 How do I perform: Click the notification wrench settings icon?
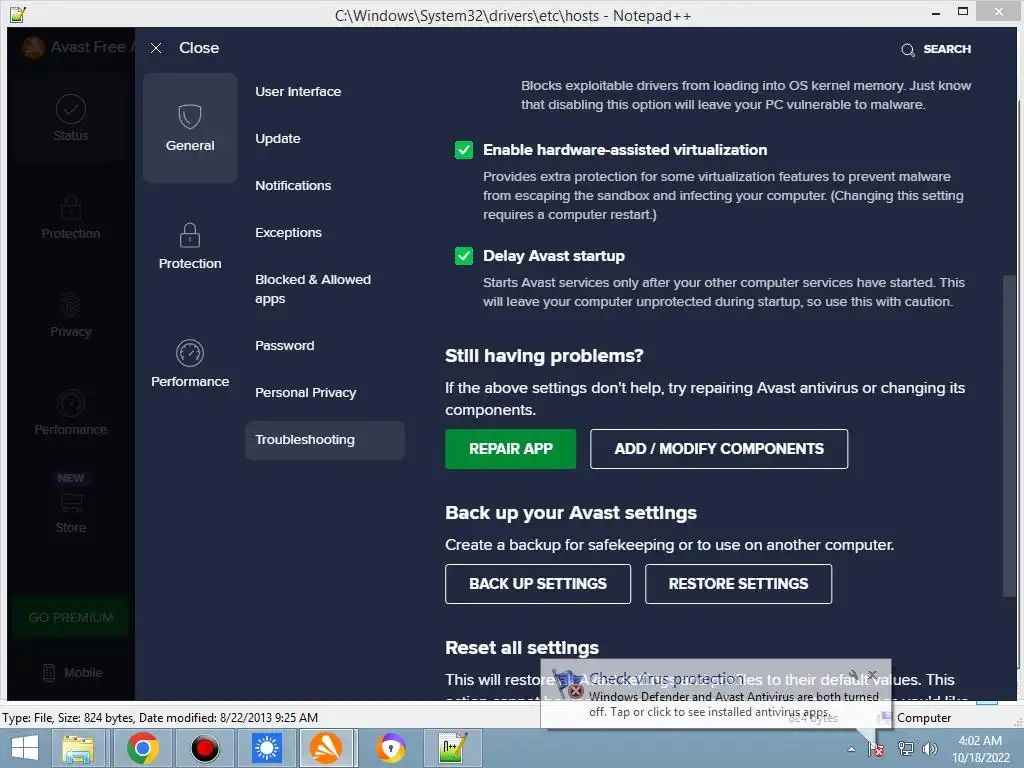click(854, 675)
